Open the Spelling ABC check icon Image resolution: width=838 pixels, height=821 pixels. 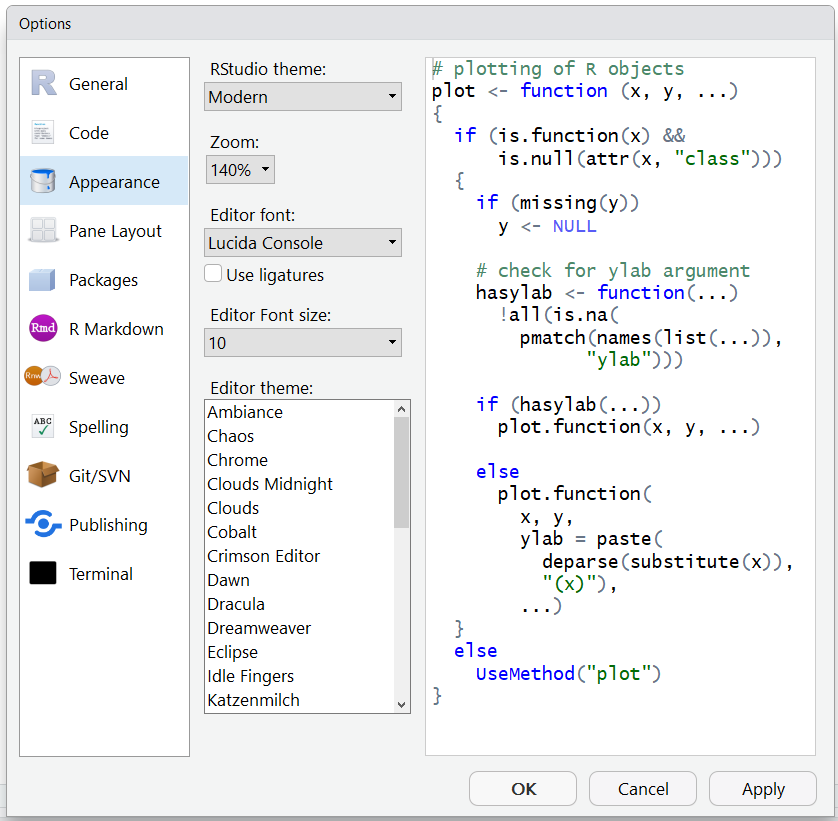(43, 427)
